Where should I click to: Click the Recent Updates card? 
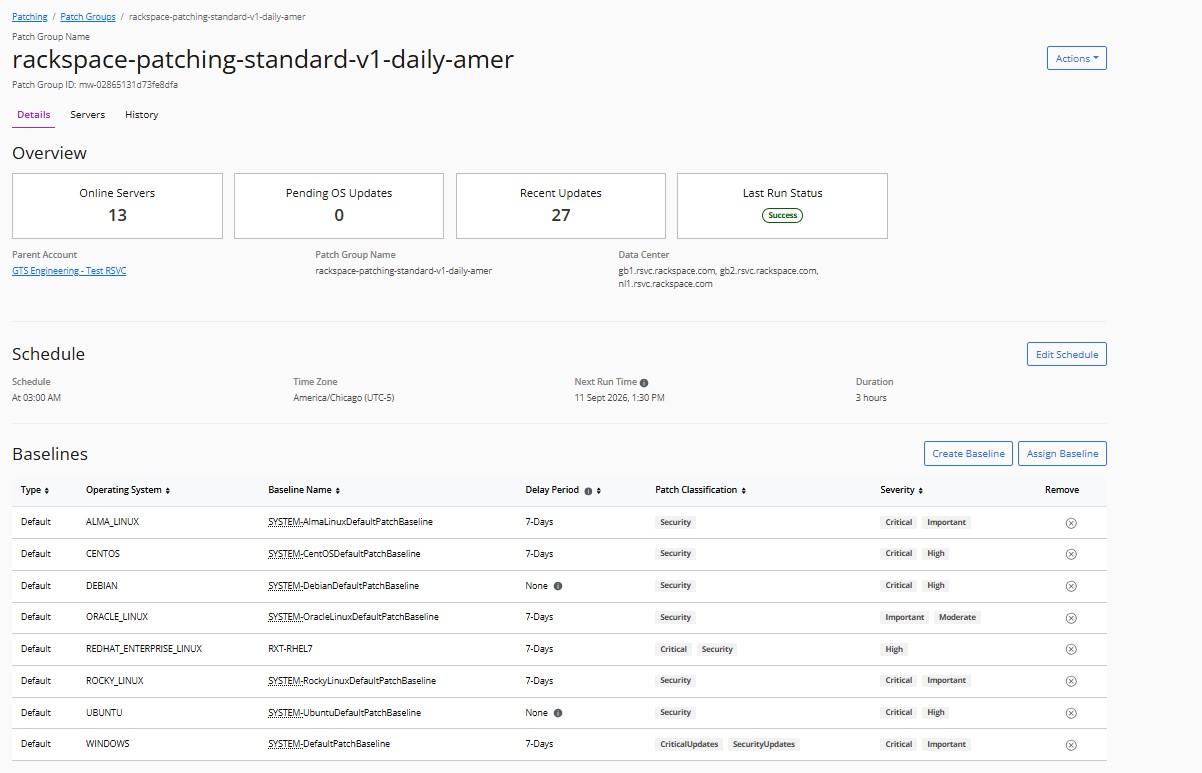click(x=561, y=206)
